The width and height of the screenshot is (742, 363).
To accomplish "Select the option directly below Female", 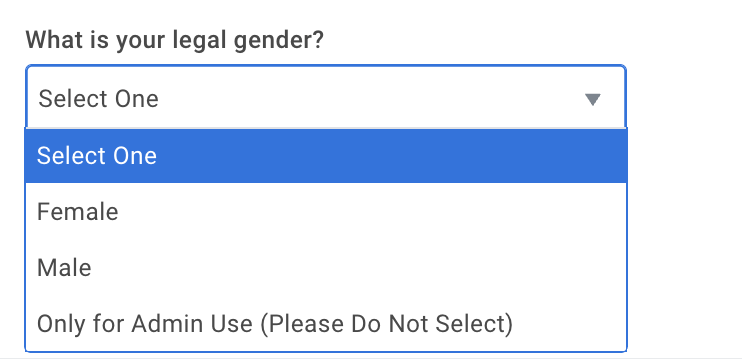I will pos(326,268).
